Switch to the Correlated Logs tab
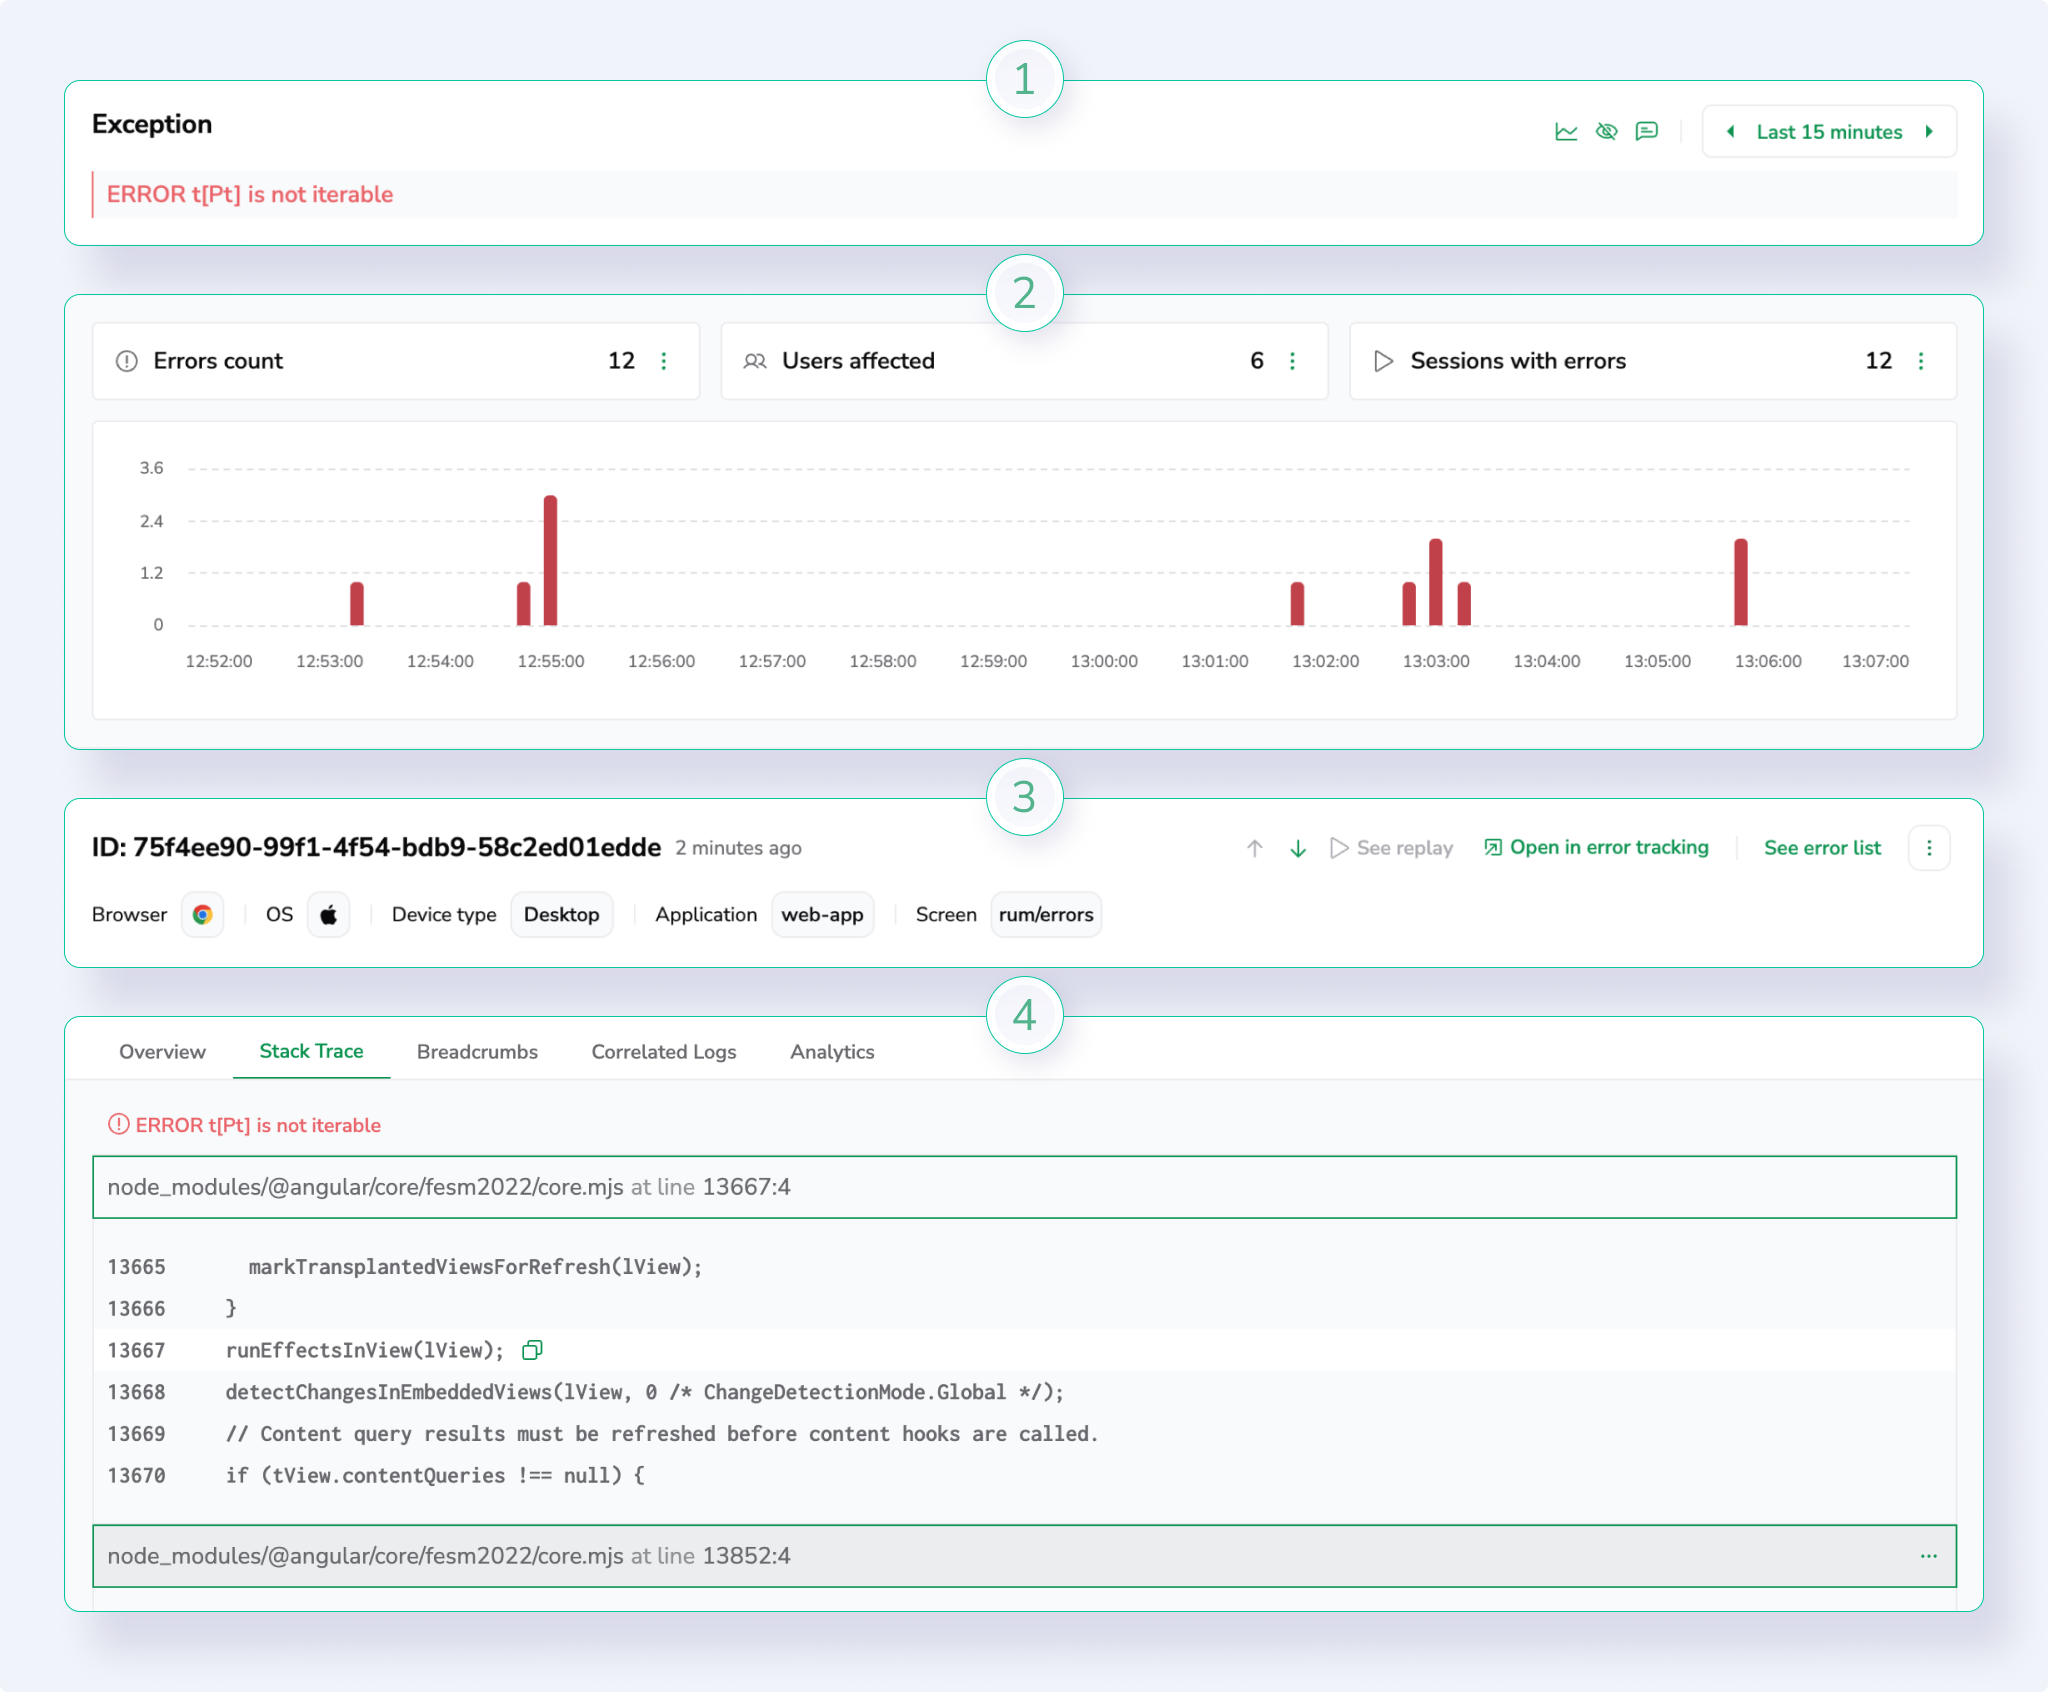This screenshot has width=2048, height=1692. 663,1052
